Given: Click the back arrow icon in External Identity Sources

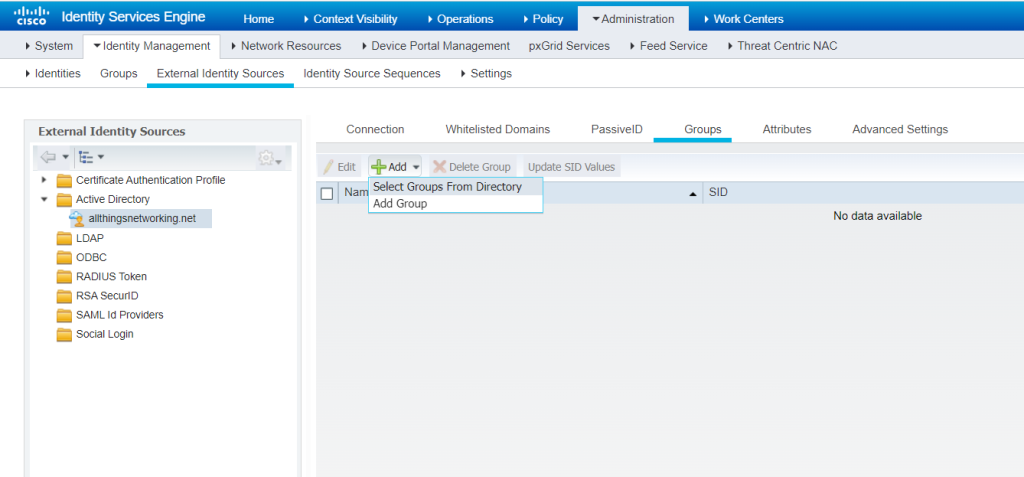Looking at the screenshot, I should pos(48,157).
